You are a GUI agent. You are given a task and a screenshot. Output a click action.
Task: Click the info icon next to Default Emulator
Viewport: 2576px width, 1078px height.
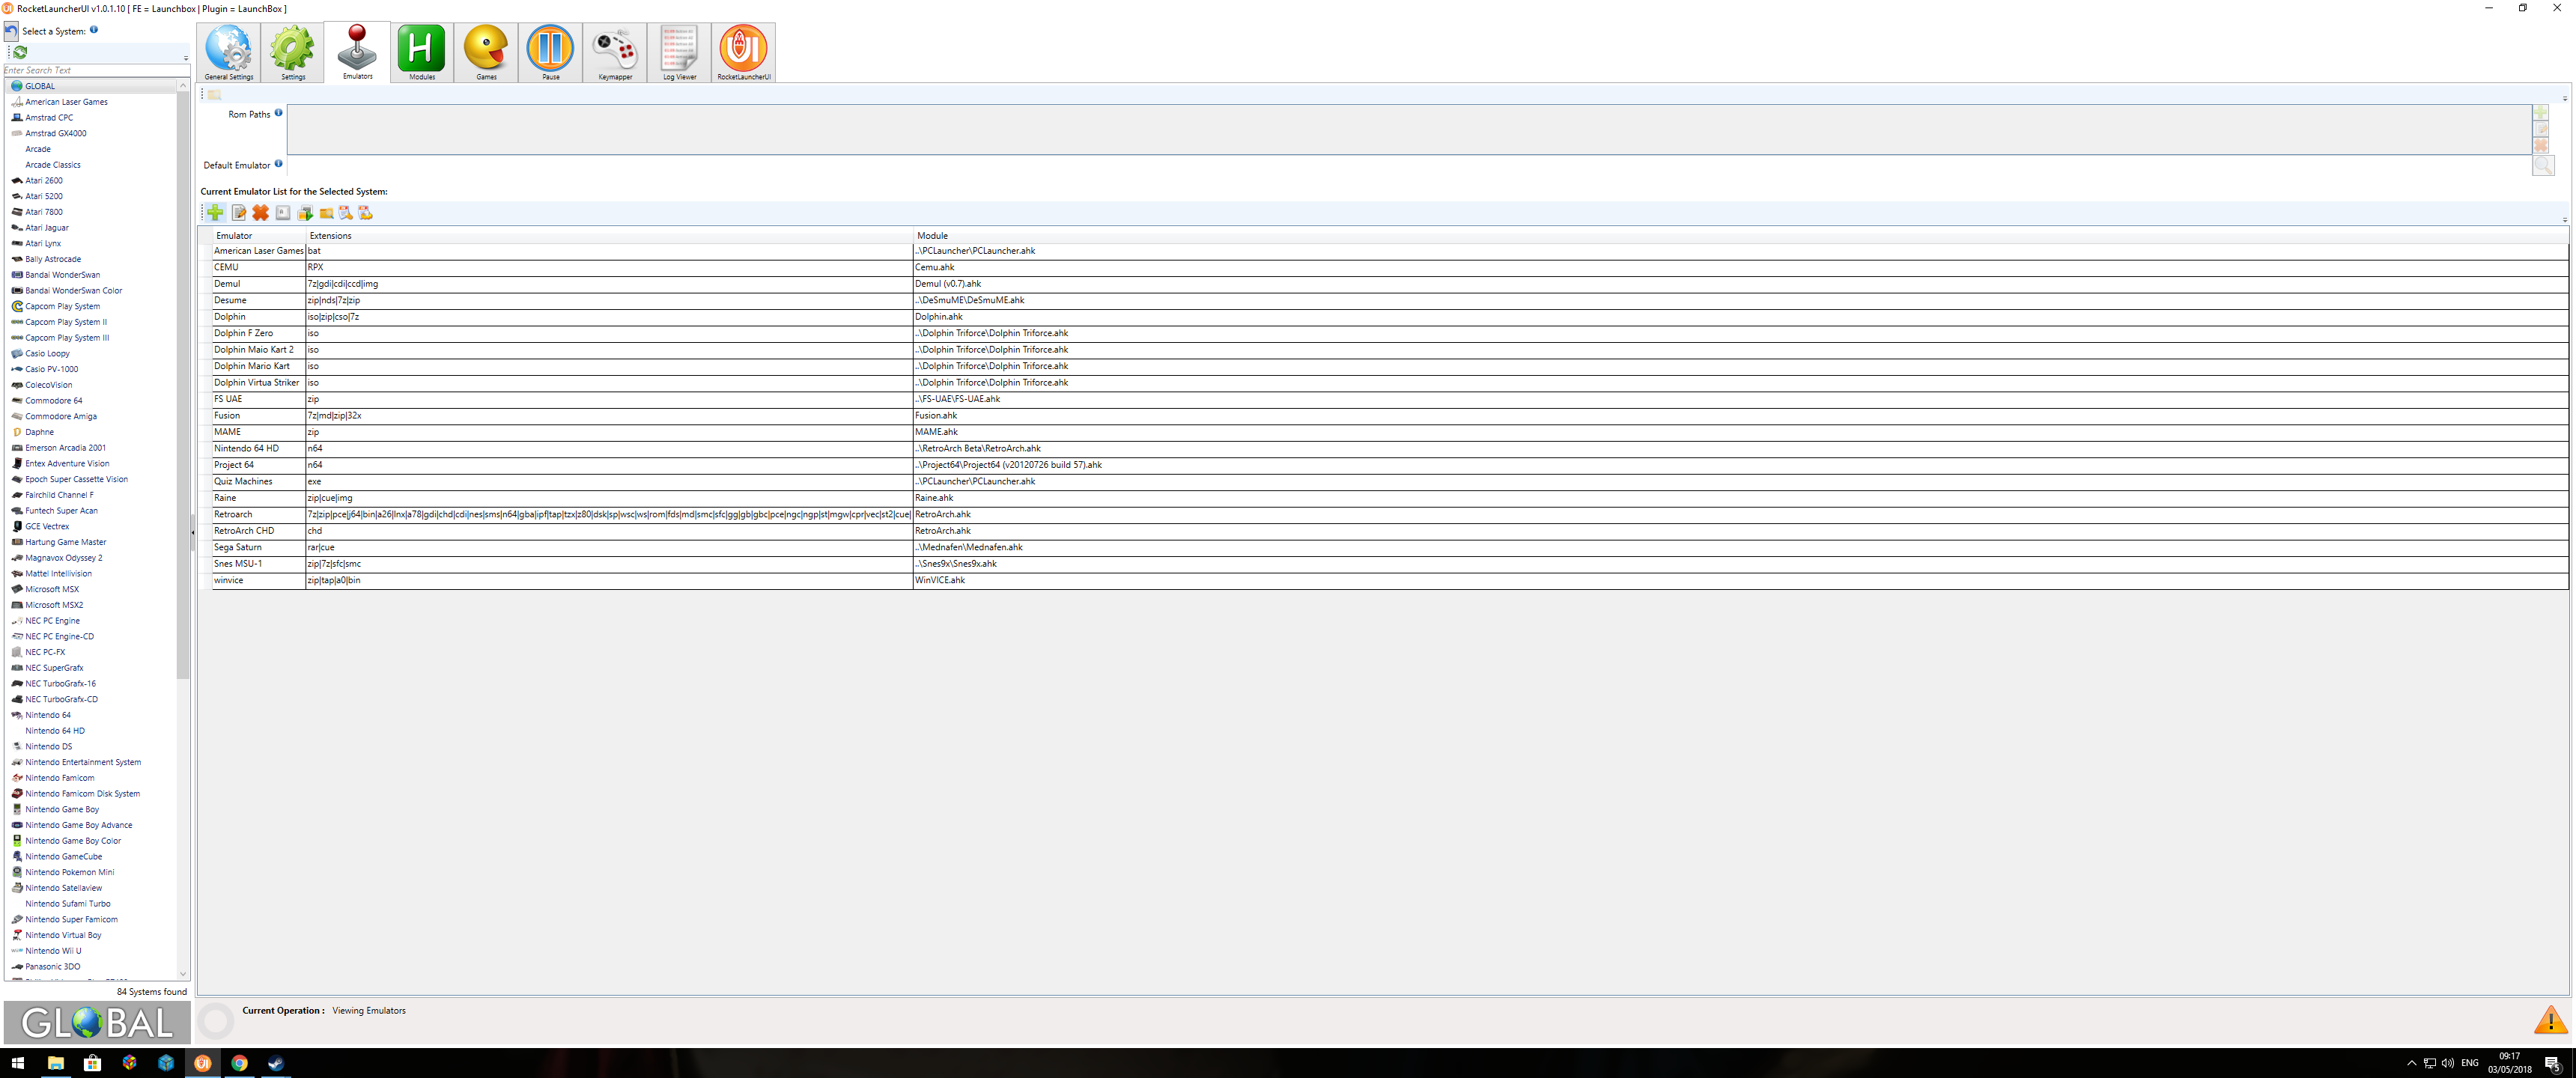pyautogui.click(x=278, y=164)
